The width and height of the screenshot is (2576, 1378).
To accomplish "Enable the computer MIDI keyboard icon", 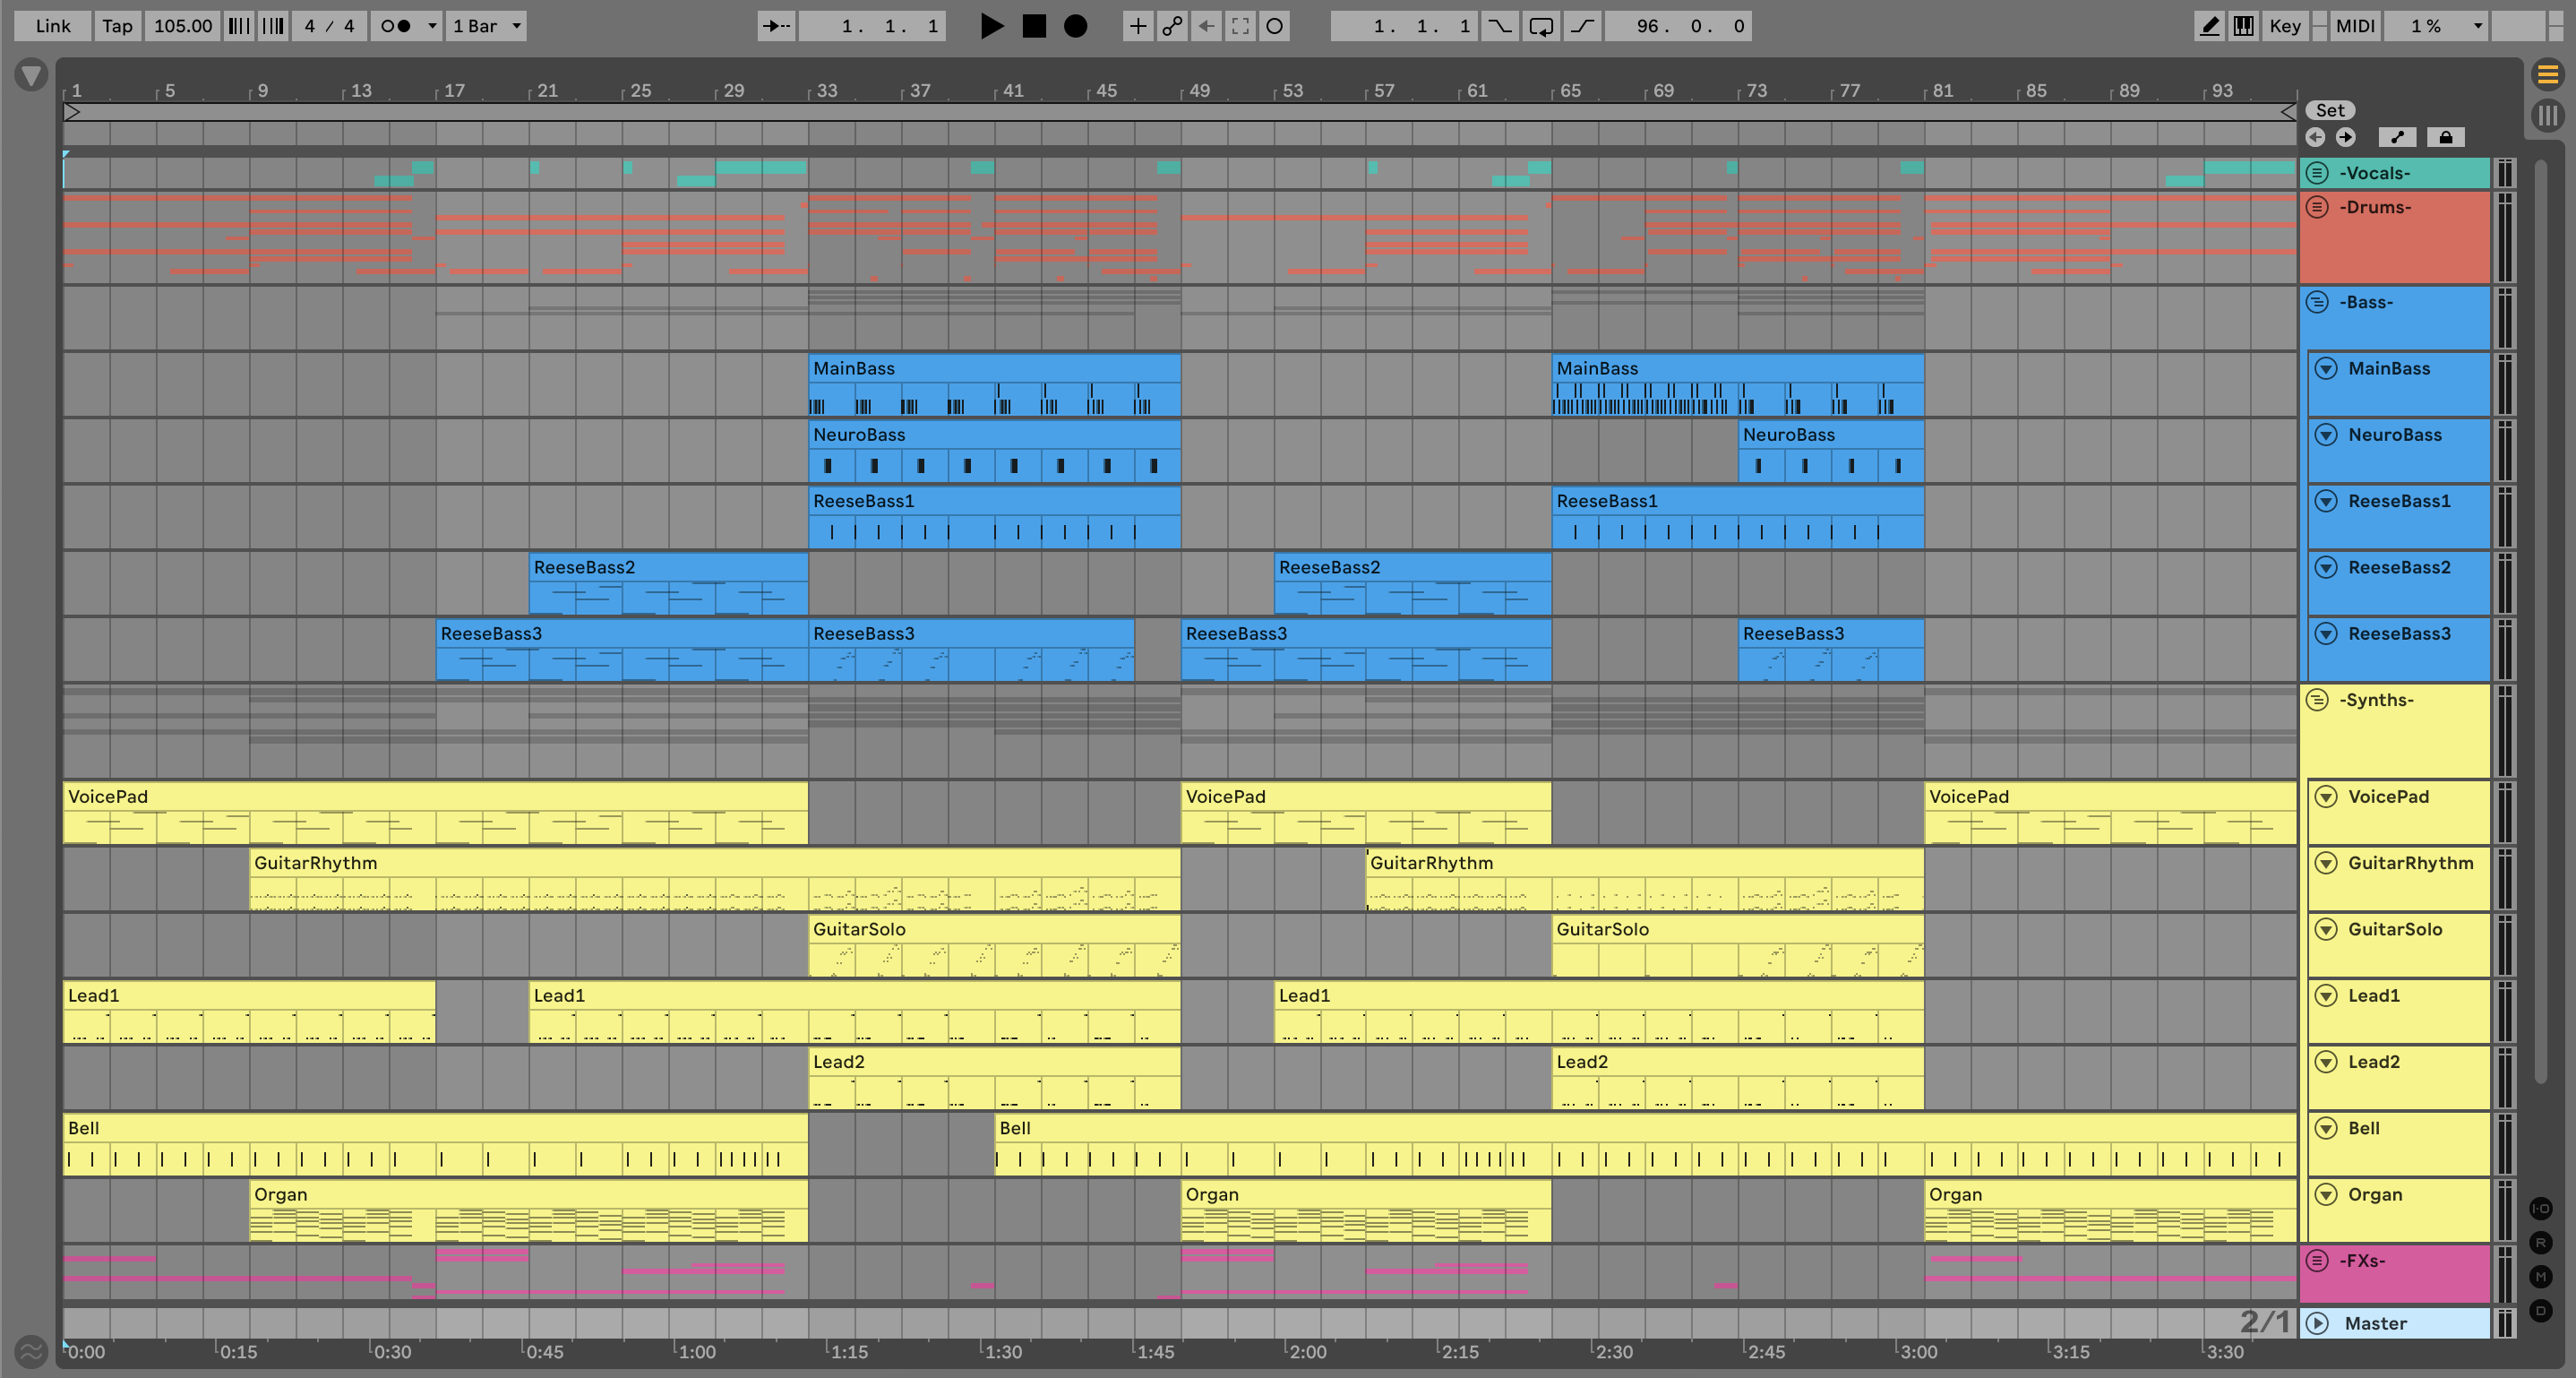I will 2243,26.
